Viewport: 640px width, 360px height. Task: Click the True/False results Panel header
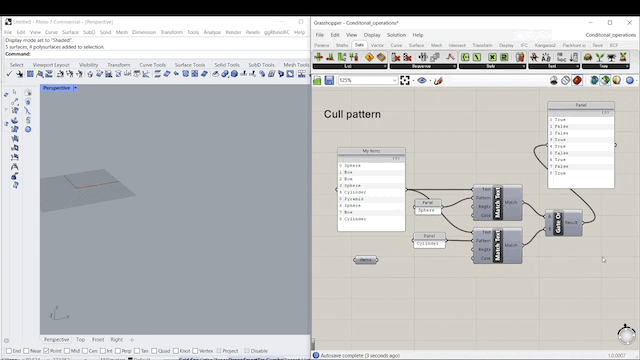(x=581, y=105)
